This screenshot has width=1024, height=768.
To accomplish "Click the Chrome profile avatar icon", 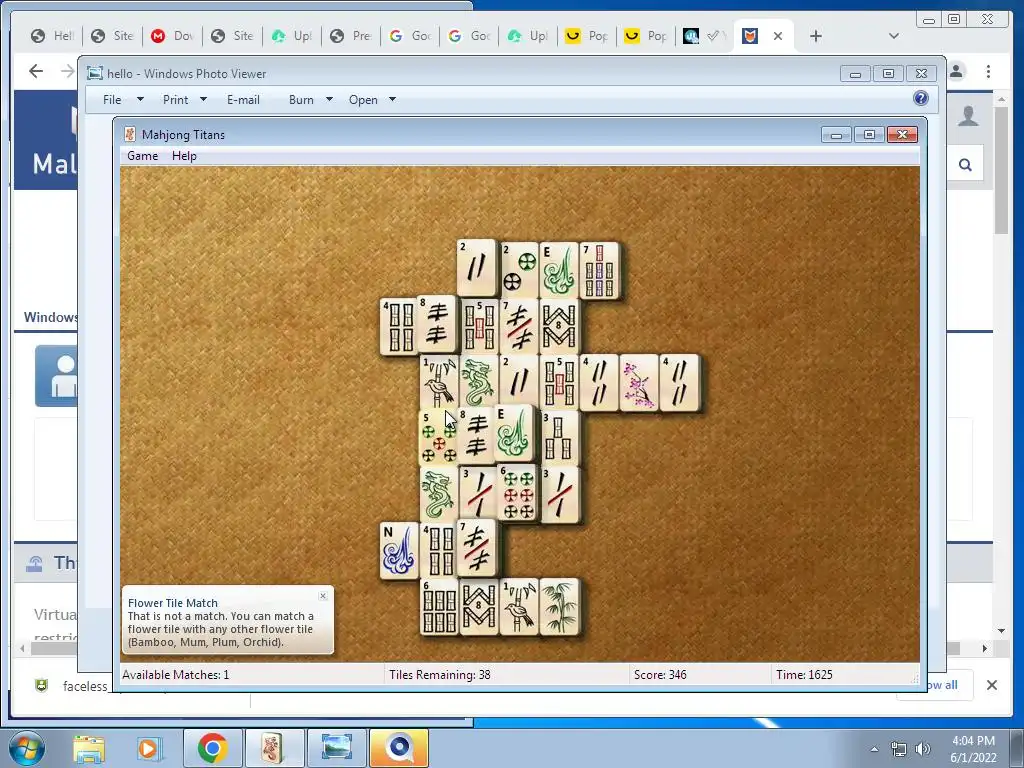I will tap(957, 71).
